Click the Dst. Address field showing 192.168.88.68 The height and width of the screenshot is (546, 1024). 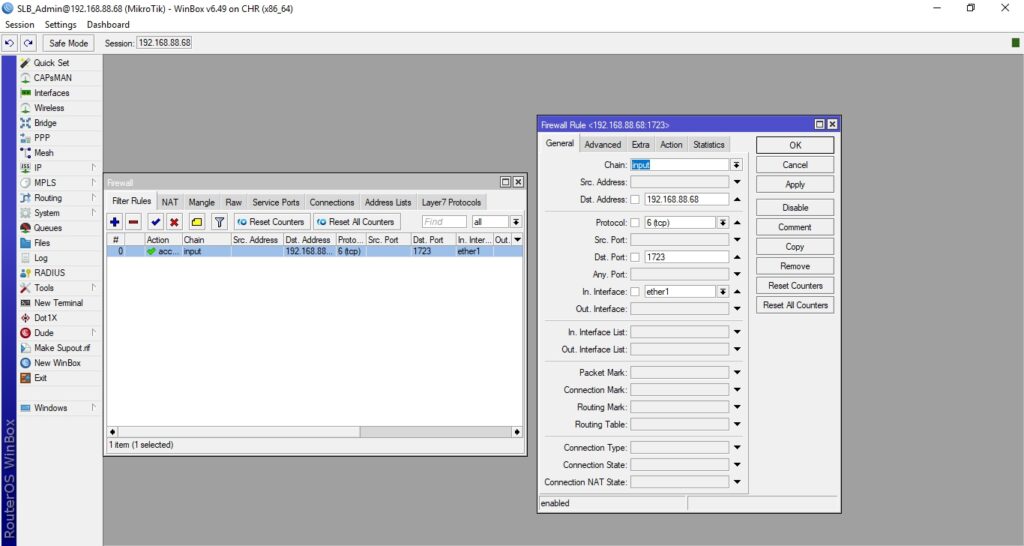pos(686,200)
